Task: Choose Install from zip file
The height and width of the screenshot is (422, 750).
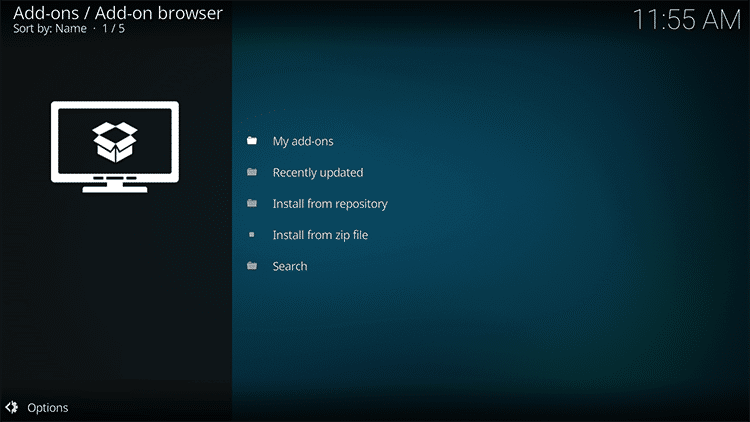Action: pyautogui.click(x=320, y=235)
